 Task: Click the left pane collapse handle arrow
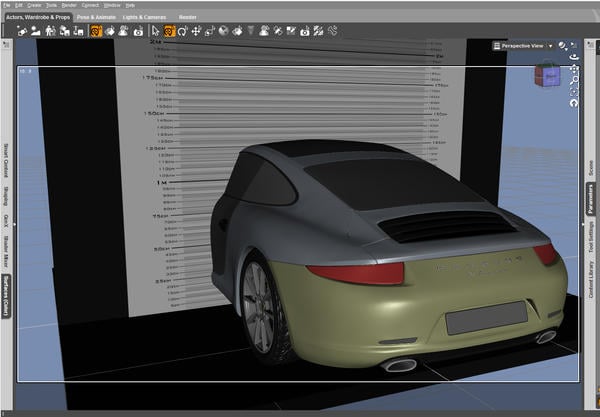[15, 225]
